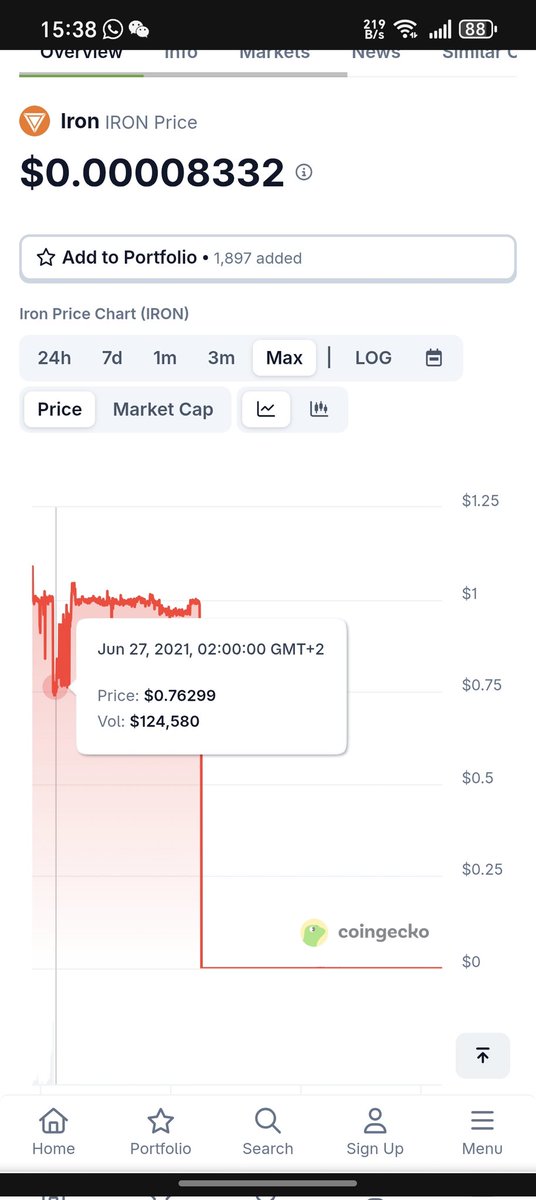536x1200 pixels.
Task: Choose the 7d time range
Action: 112,358
